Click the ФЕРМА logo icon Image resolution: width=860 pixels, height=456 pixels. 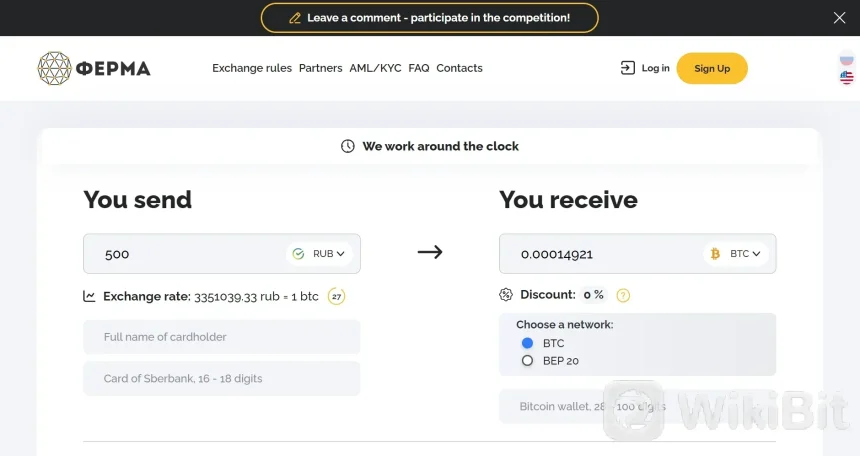pyautogui.click(x=54, y=68)
